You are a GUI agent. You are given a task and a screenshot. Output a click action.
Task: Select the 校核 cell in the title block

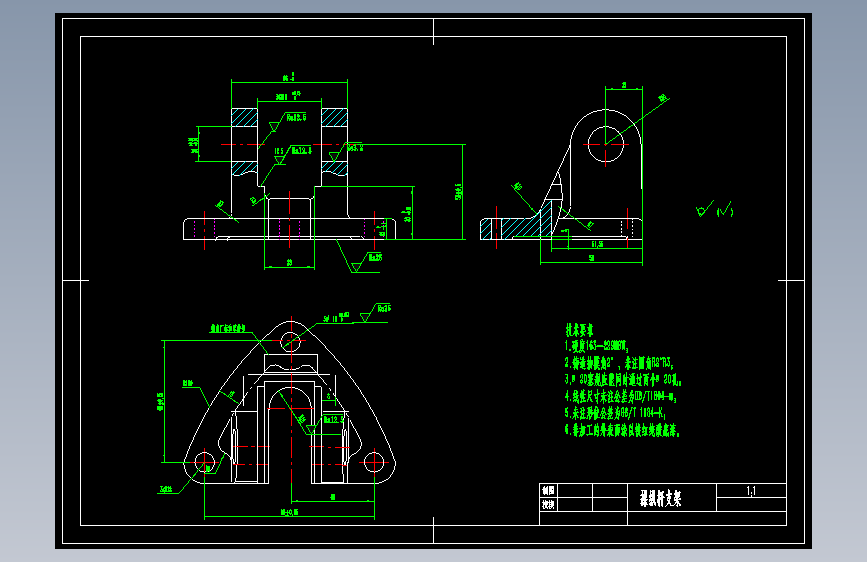click(x=548, y=504)
